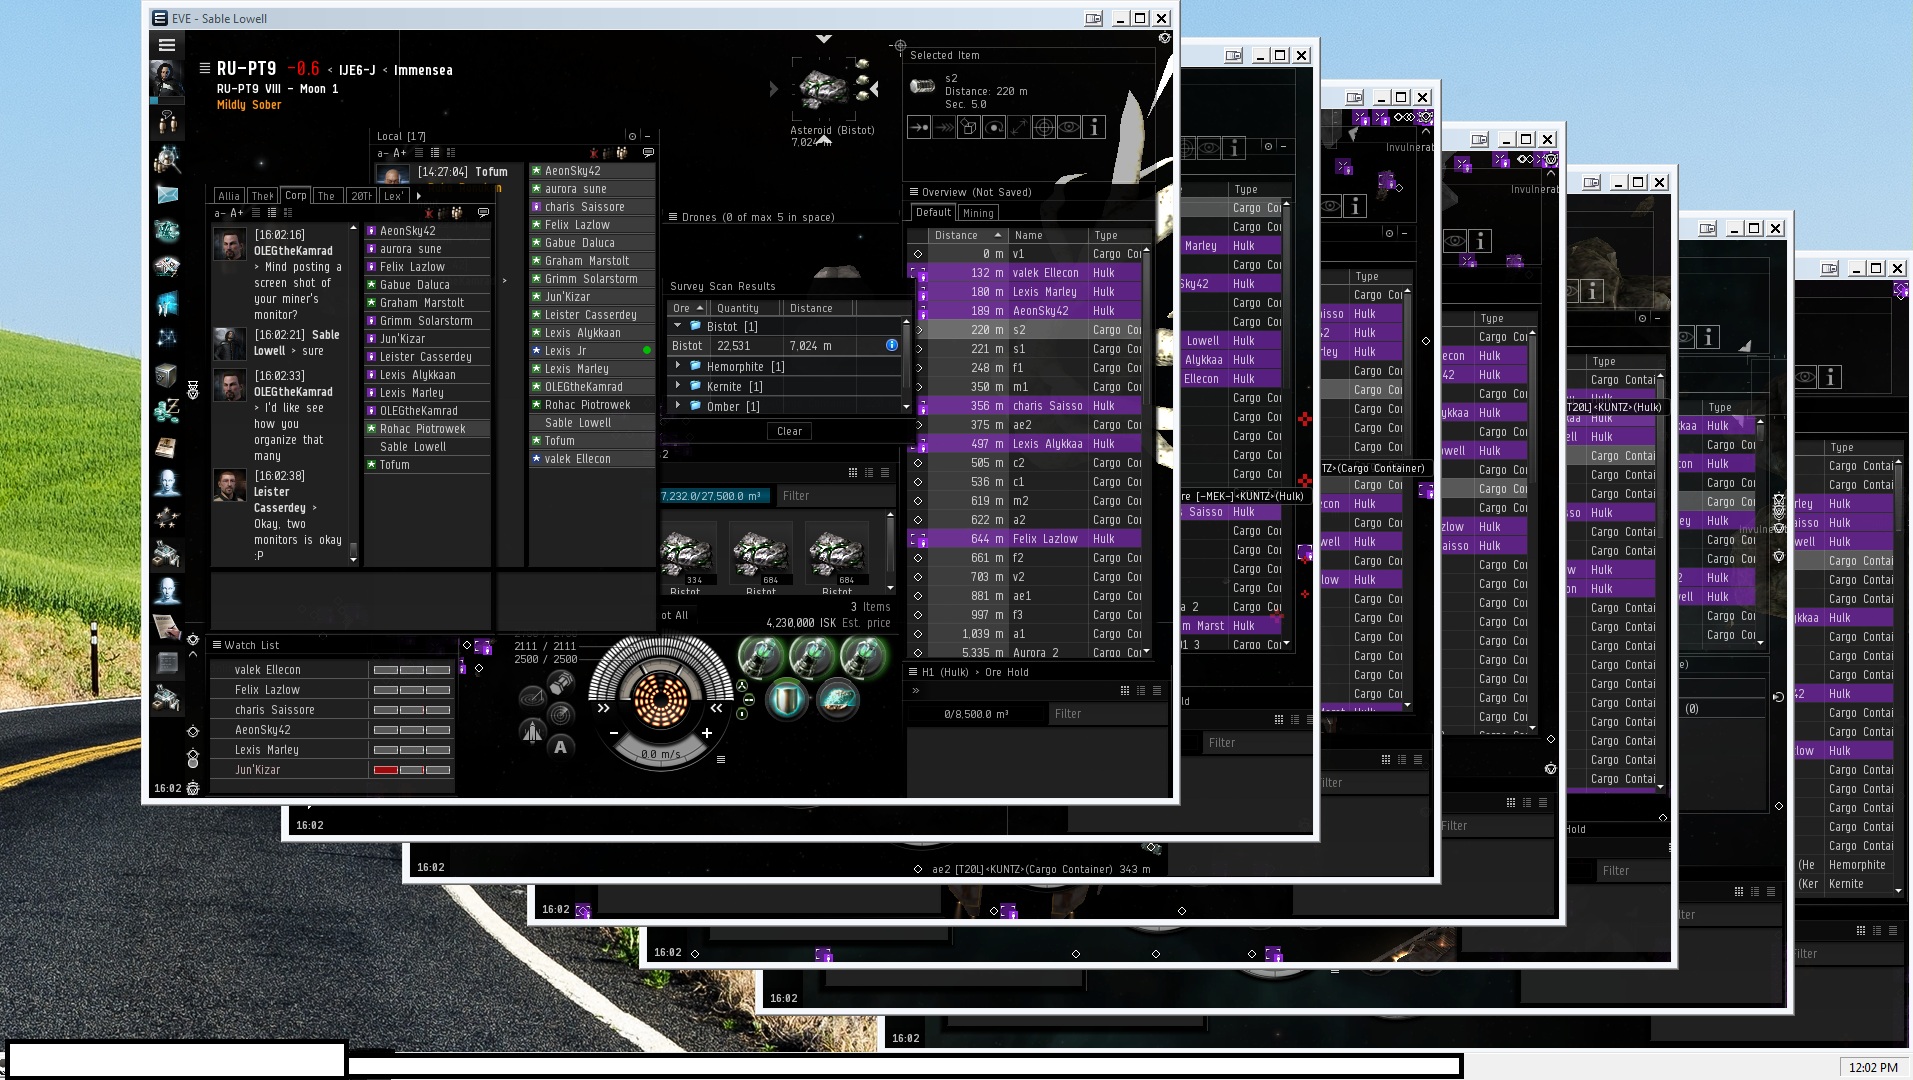
Task: Activate the shield hardener module
Action: click(x=786, y=699)
